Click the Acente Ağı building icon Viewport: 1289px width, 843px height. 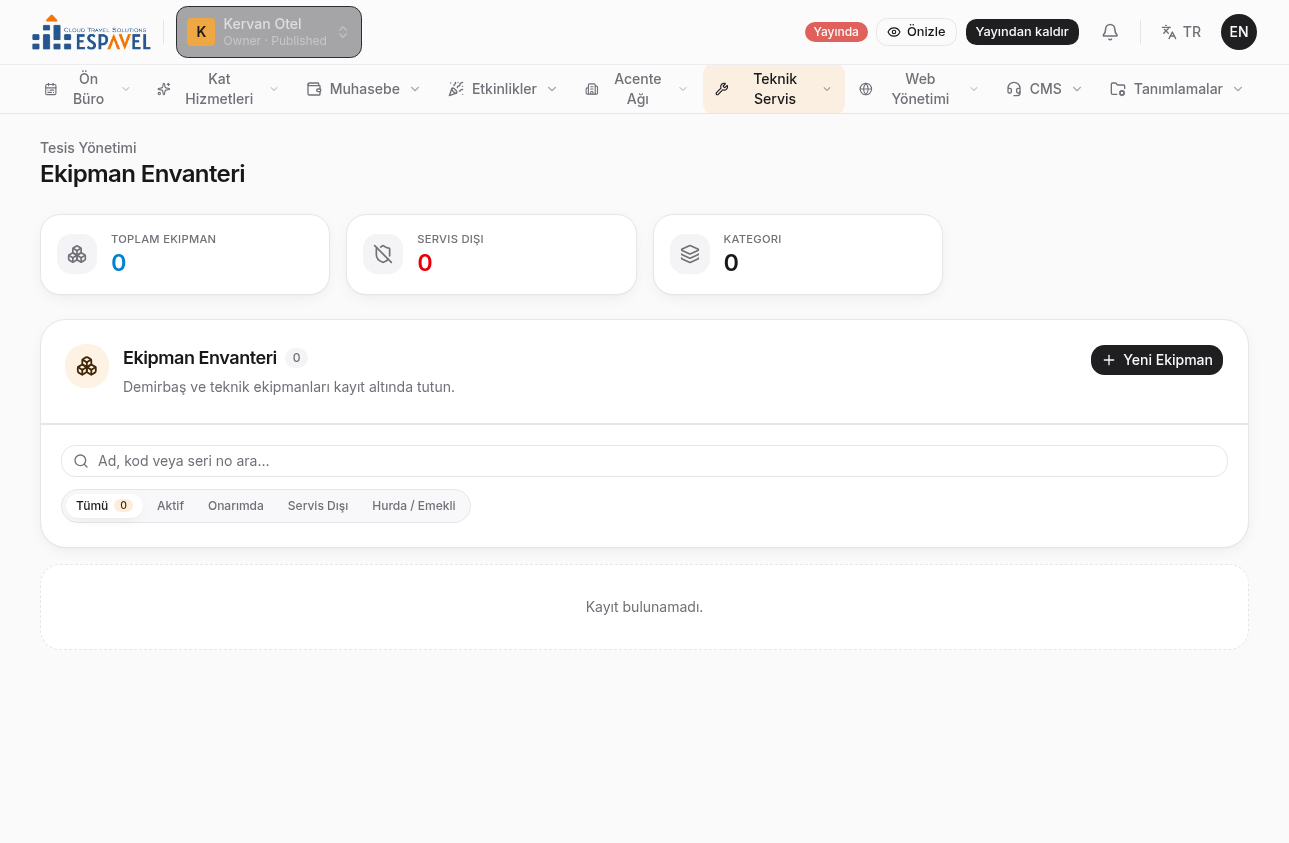592,89
